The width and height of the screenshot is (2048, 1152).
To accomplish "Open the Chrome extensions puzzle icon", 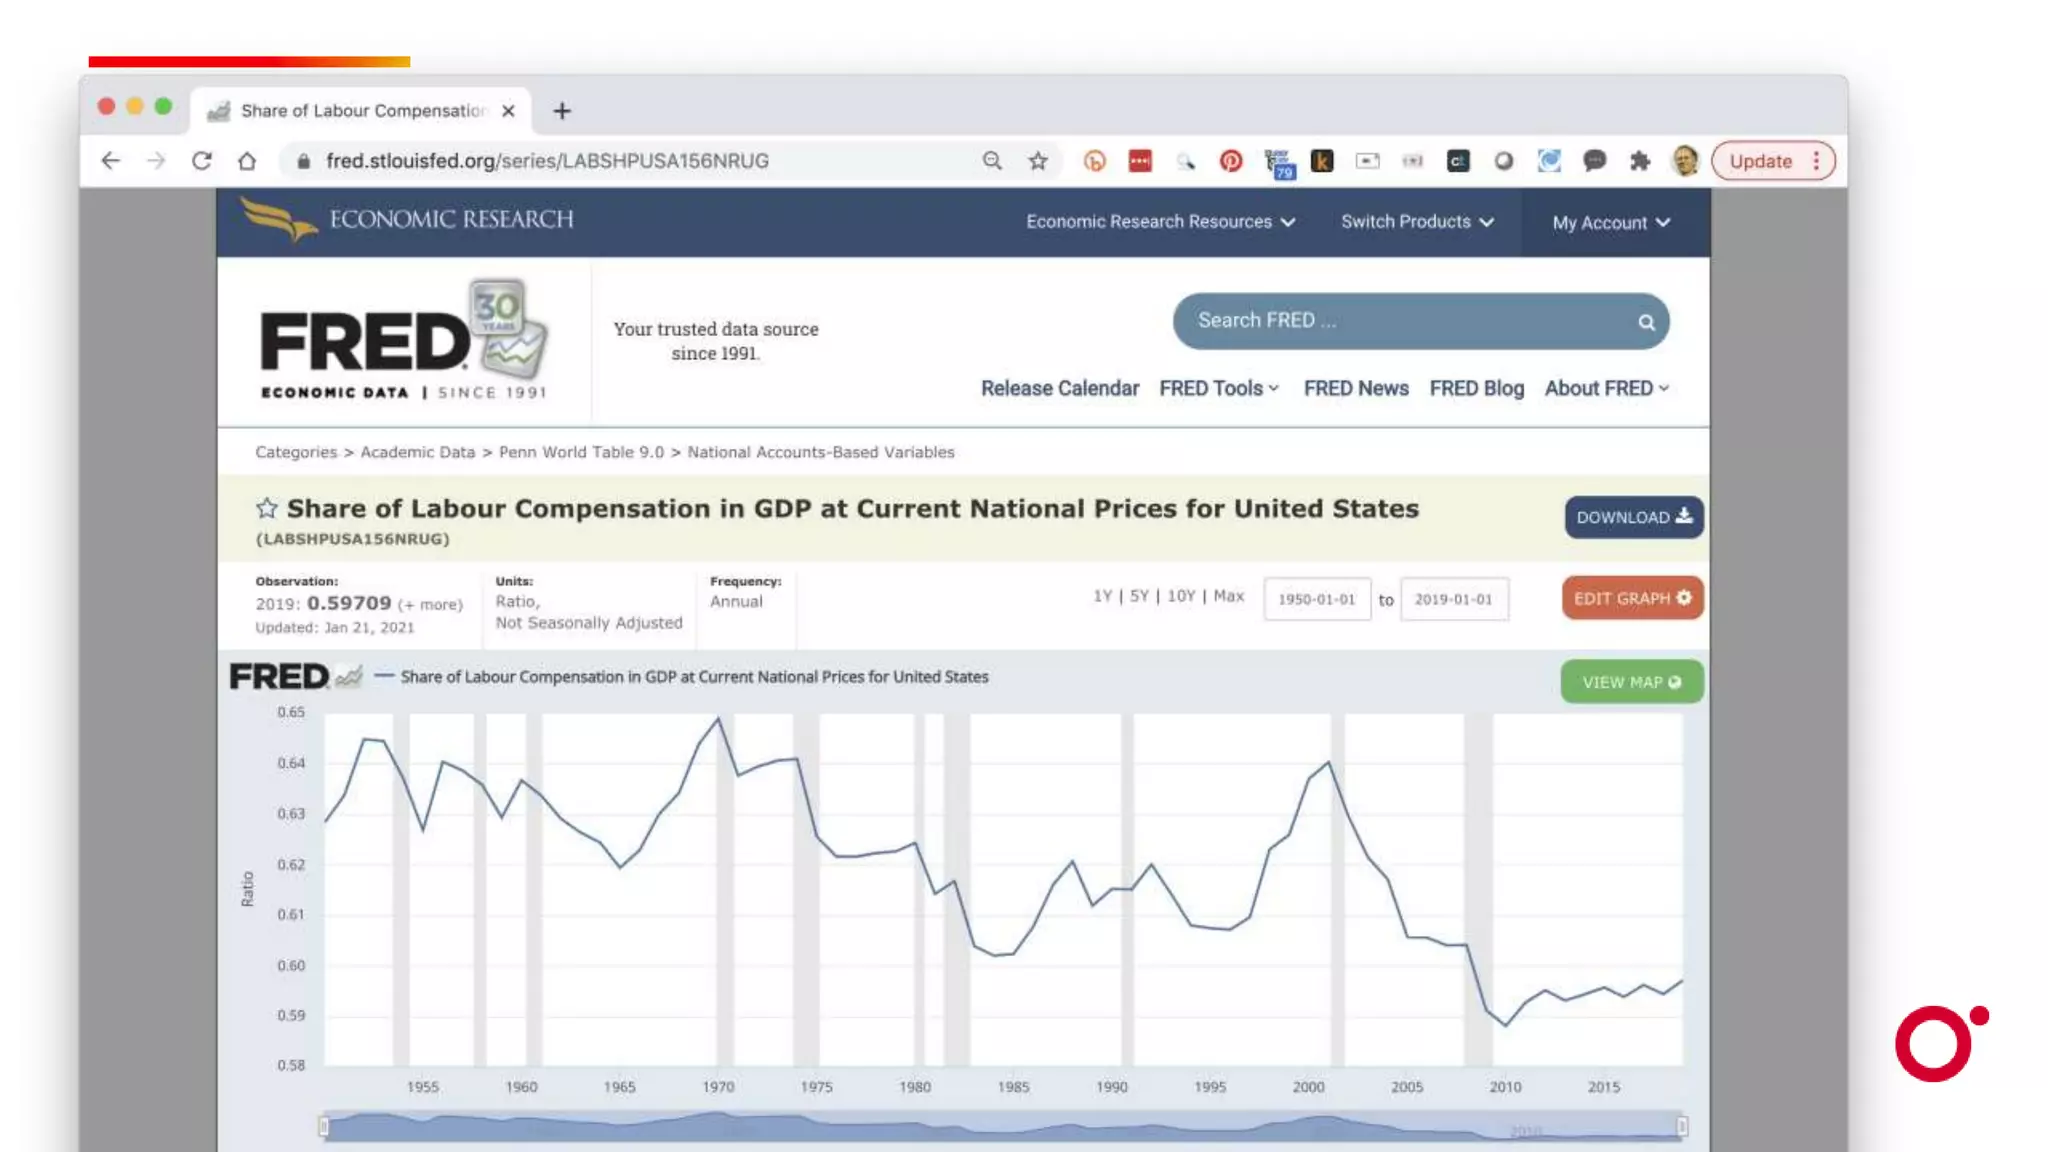I will point(1640,161).
